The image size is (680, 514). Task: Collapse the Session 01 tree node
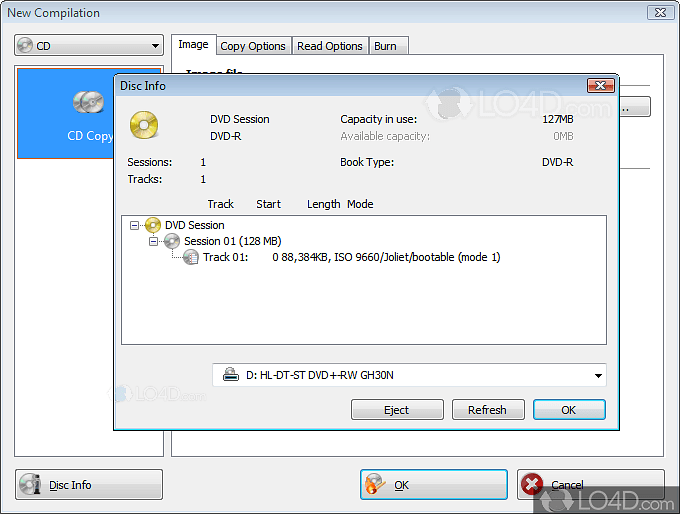tap(154, 241)
